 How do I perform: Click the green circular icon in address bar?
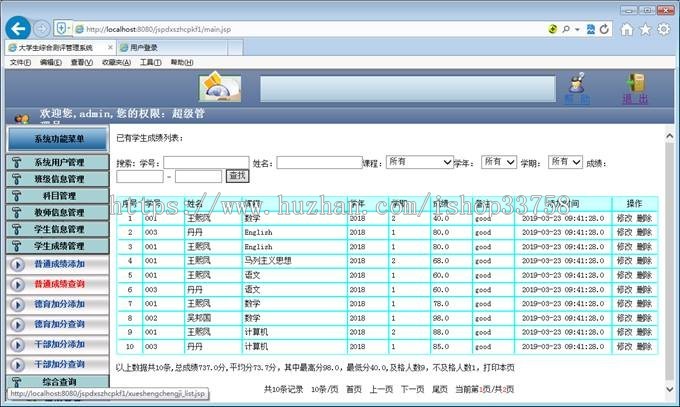tap(552, 29)
